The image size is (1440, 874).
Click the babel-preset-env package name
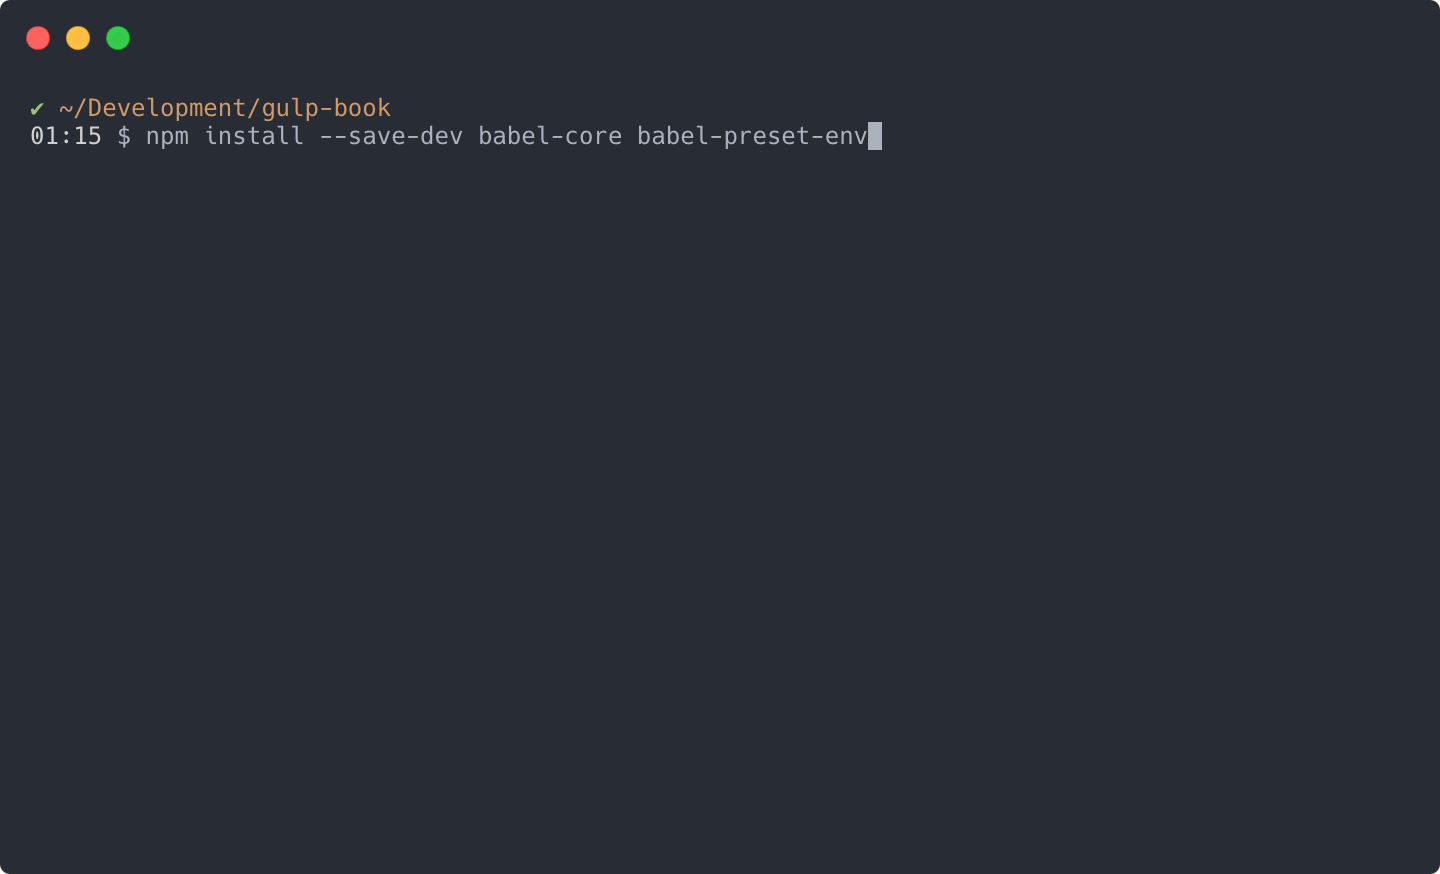click(752, 136)
